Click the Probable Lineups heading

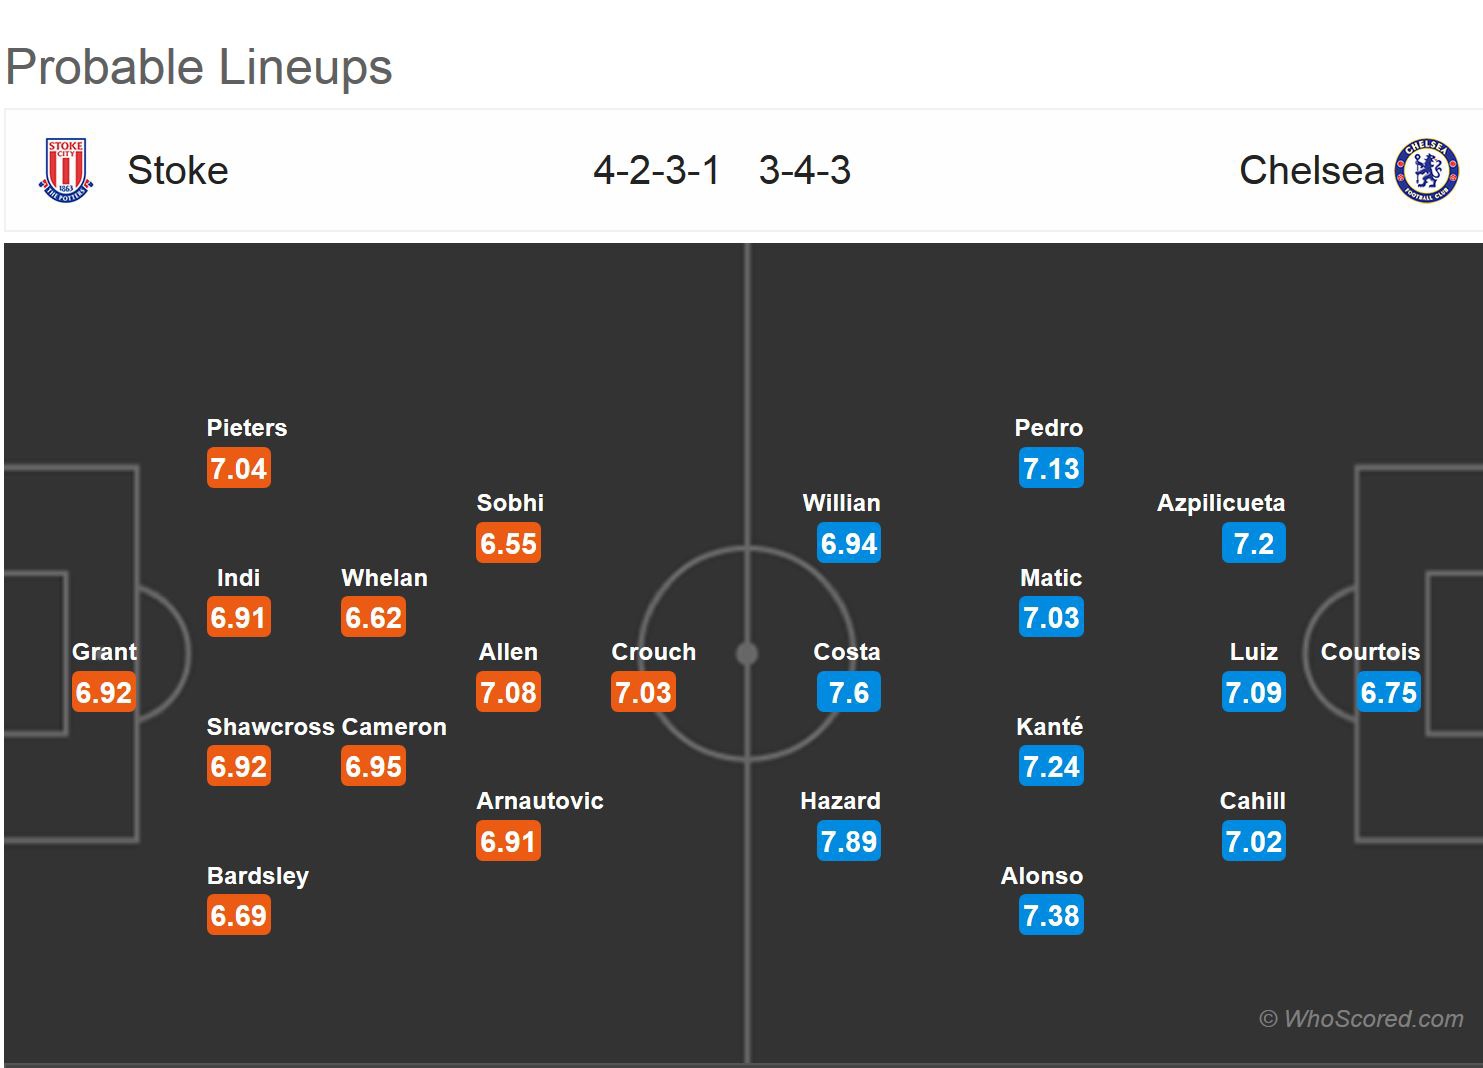point(199,68)
